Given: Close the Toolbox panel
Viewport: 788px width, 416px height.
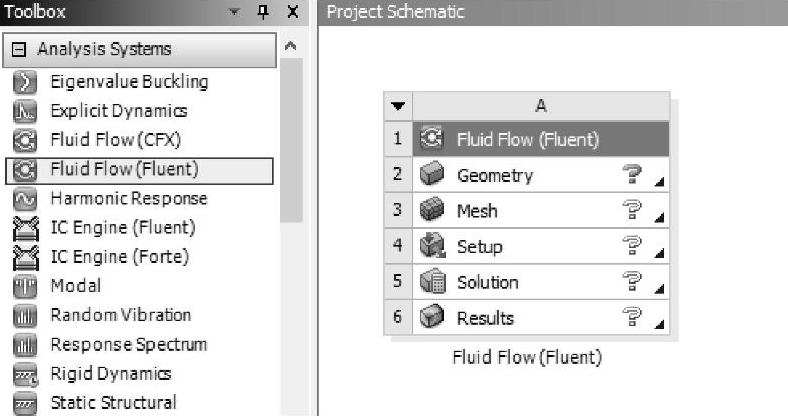Looking at the screenshot, I should (292, 12).
